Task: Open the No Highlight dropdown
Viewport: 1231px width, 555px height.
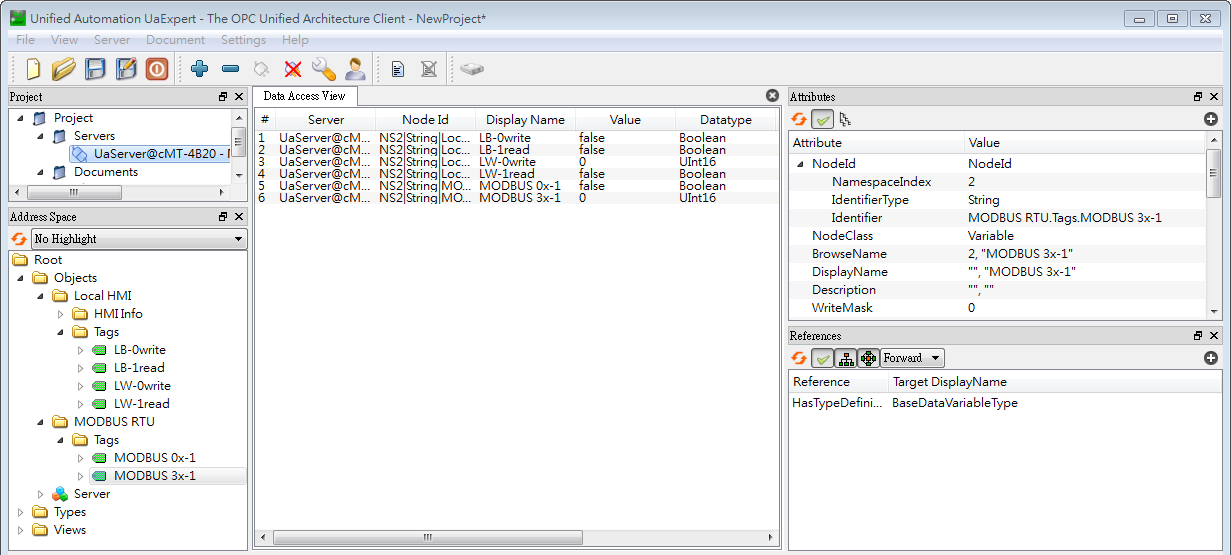Action: [139, 239]
